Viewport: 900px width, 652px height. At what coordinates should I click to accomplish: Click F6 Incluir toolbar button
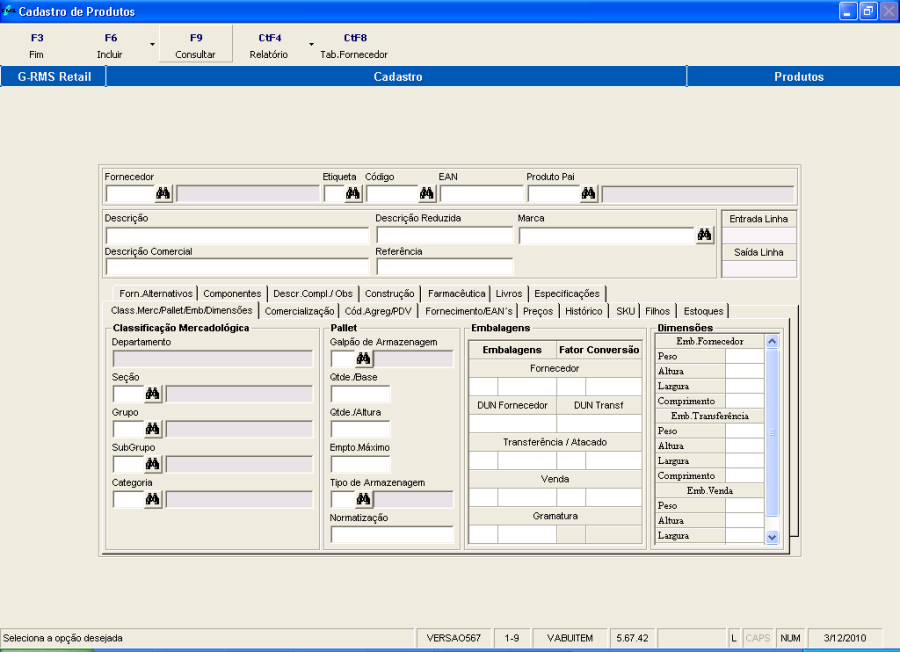point(110,45)
